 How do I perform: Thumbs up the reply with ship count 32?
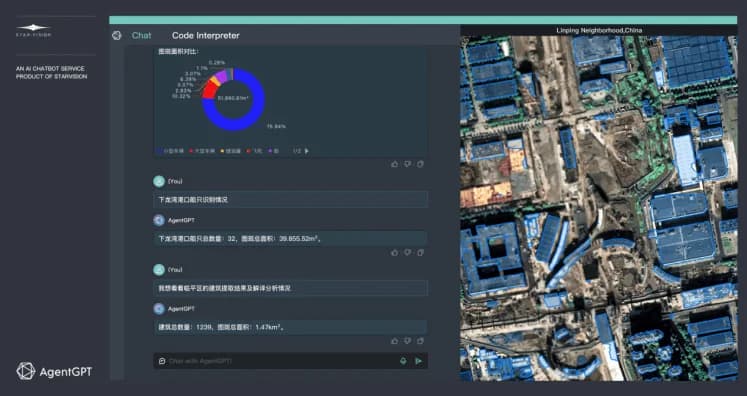pos(394,253)
